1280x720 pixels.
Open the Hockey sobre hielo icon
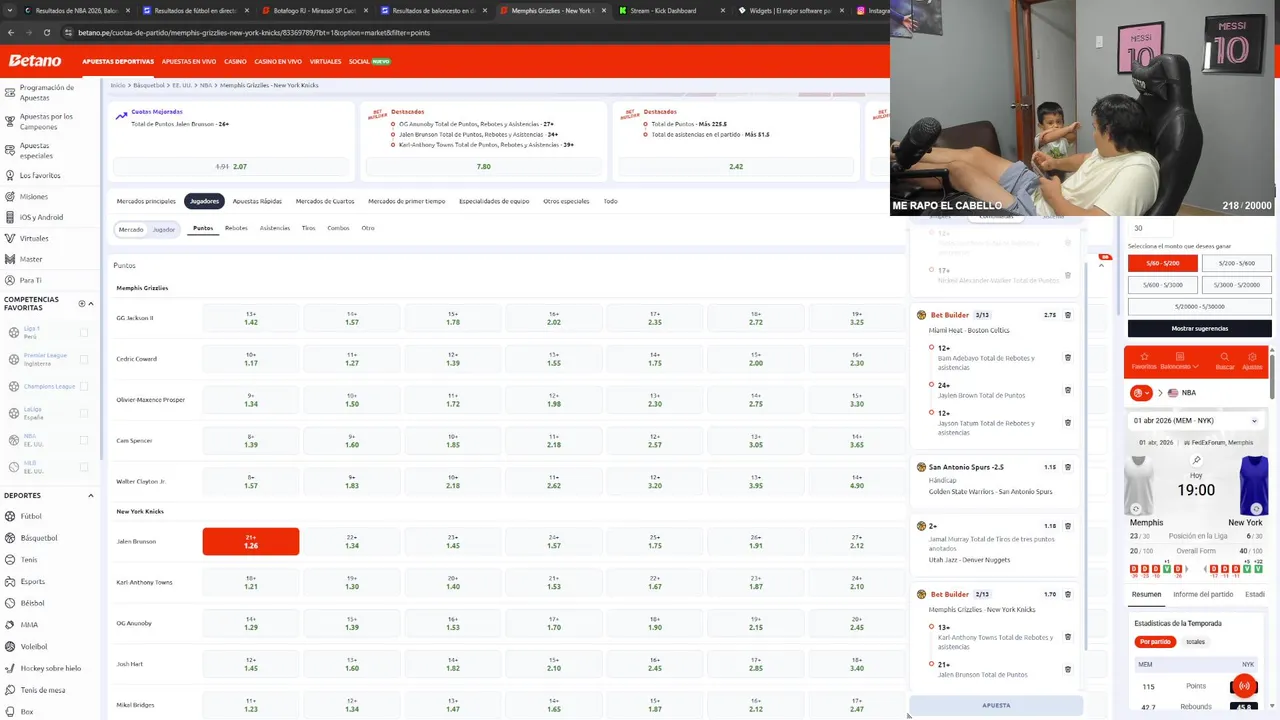point(9,668)
